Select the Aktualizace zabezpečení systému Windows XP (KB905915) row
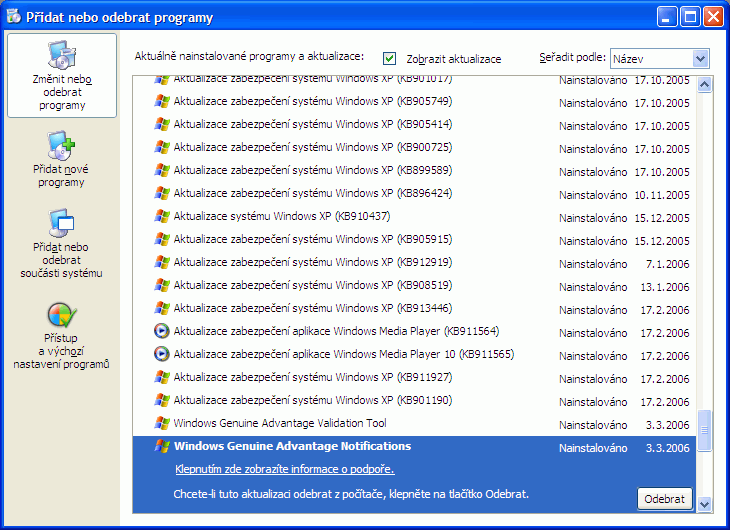The width and height of the screenshot is (730, 530). (414, 239)
